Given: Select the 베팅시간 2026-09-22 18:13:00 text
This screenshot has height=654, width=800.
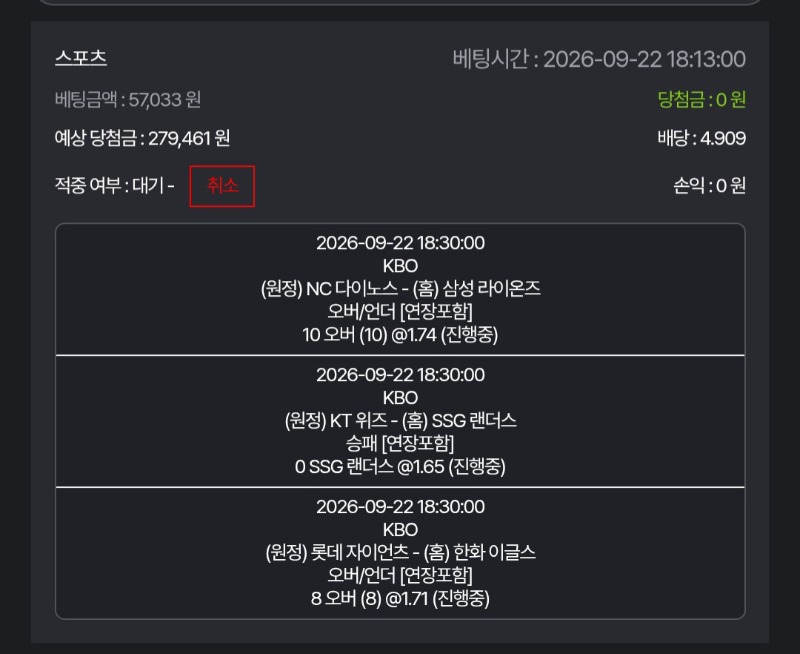Looking at the screenshot, I should [x=599, y=59].
